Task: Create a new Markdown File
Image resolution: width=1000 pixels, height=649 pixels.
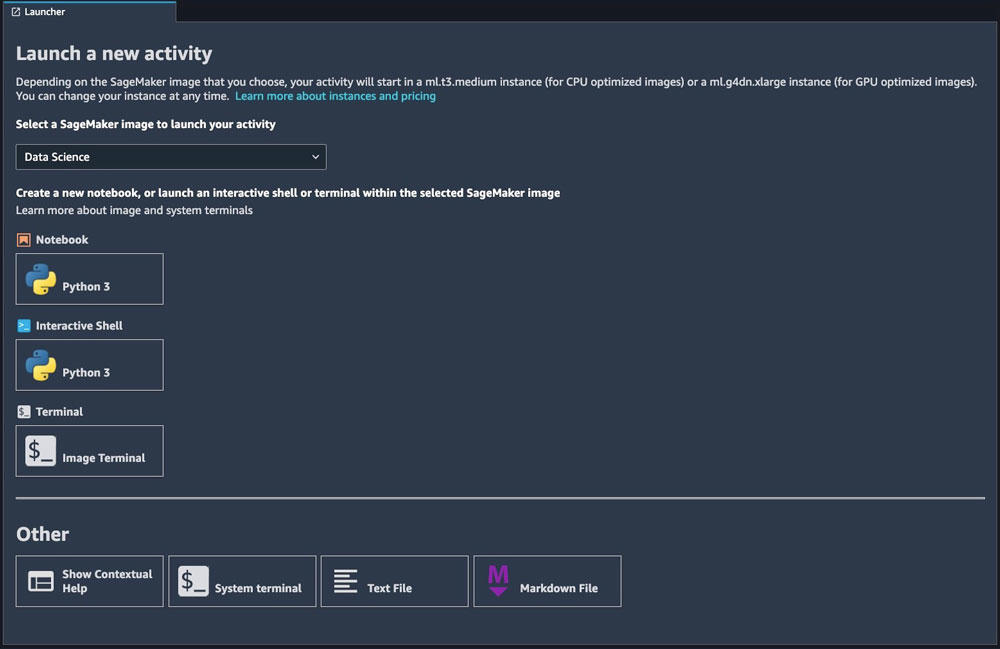Action: point(547,581)
